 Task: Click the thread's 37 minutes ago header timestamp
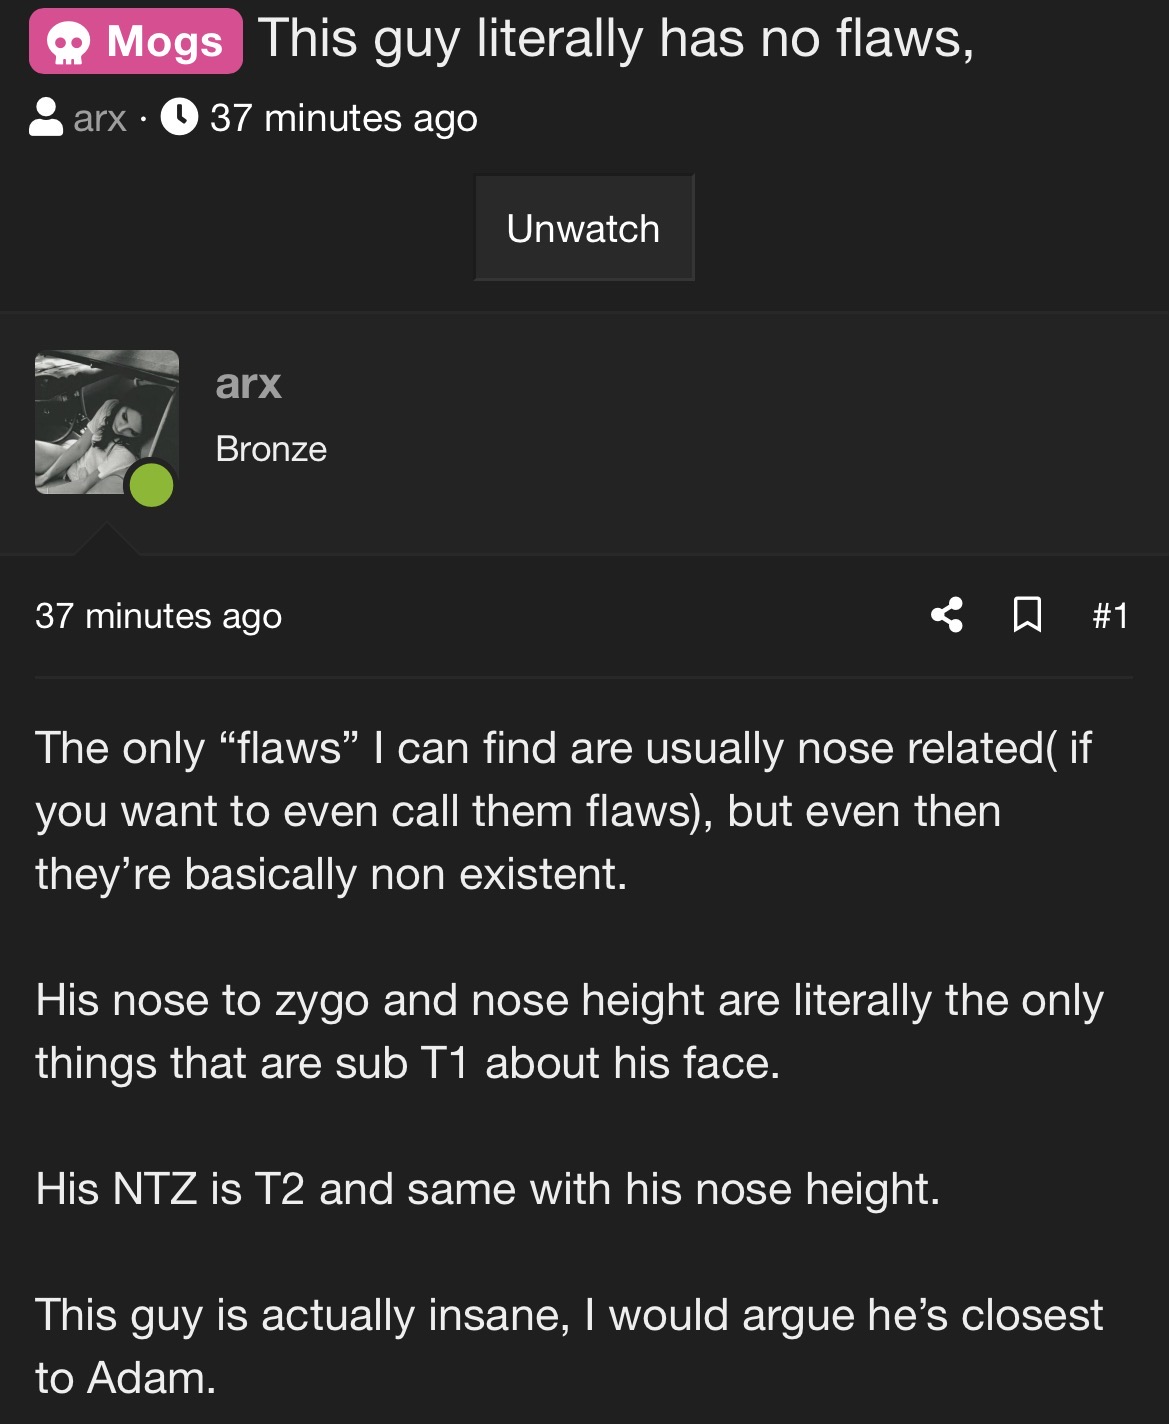click(343, 118)
